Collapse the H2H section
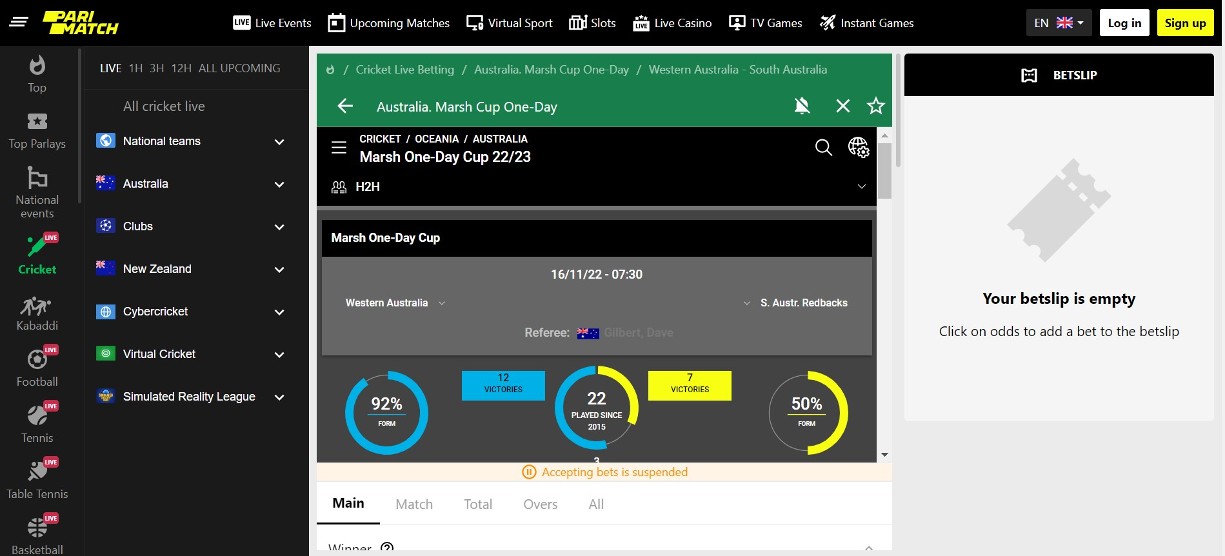 point(862,187)
